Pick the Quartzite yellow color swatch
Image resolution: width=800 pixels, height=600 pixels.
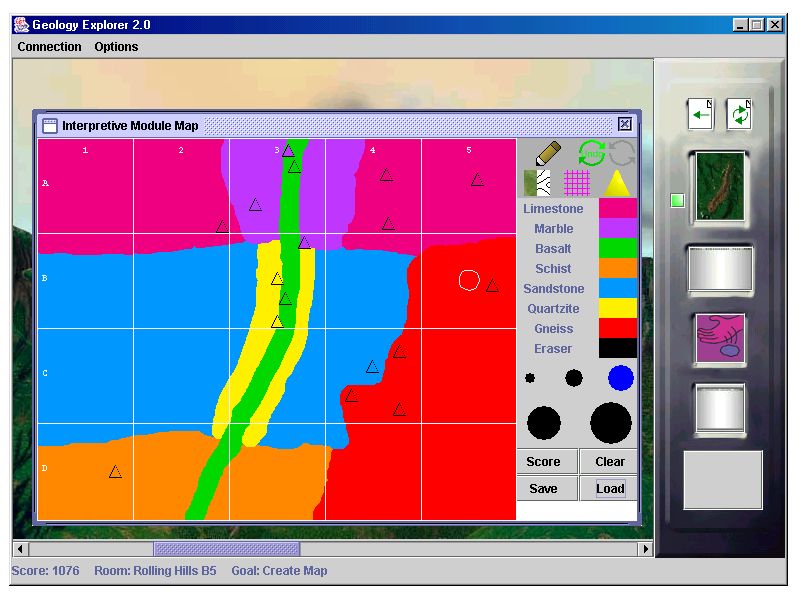(x=617, y=309)
